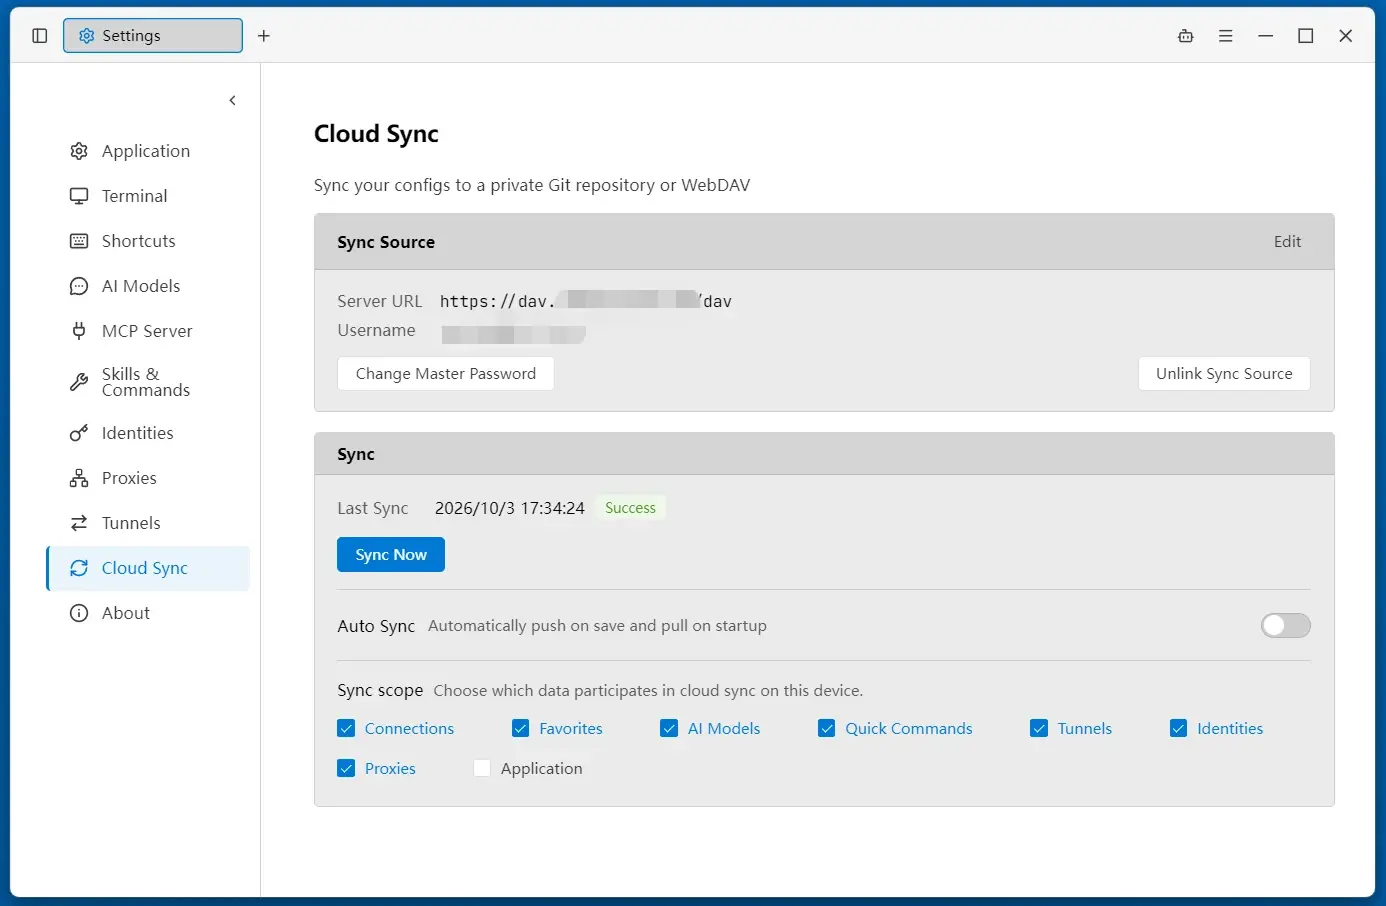
Task: Click the Skills & Commands wrench icon
Action: tap(79, 382)
